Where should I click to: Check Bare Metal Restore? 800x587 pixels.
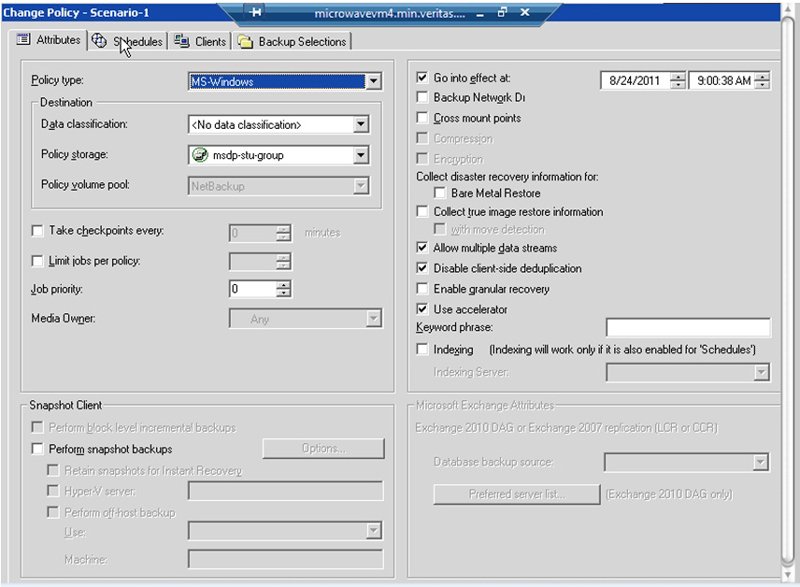439,193
